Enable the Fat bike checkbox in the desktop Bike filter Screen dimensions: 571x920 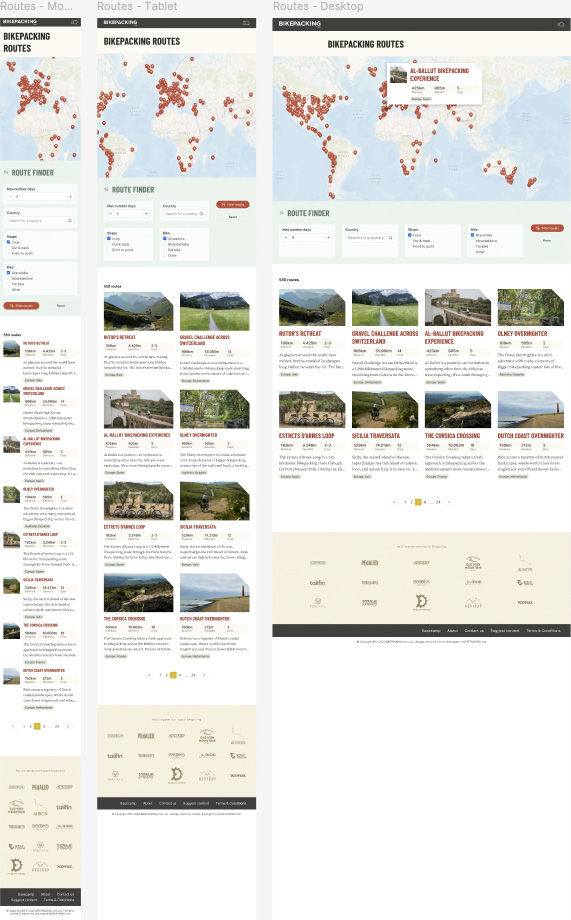tap(472, 246)
